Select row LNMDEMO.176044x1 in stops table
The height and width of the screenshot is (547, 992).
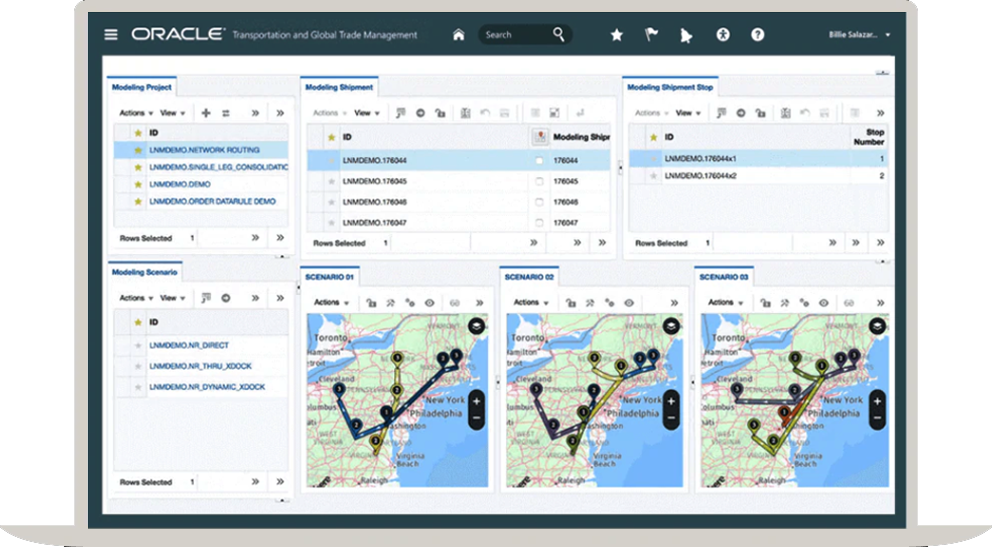[x=759, y=159]
